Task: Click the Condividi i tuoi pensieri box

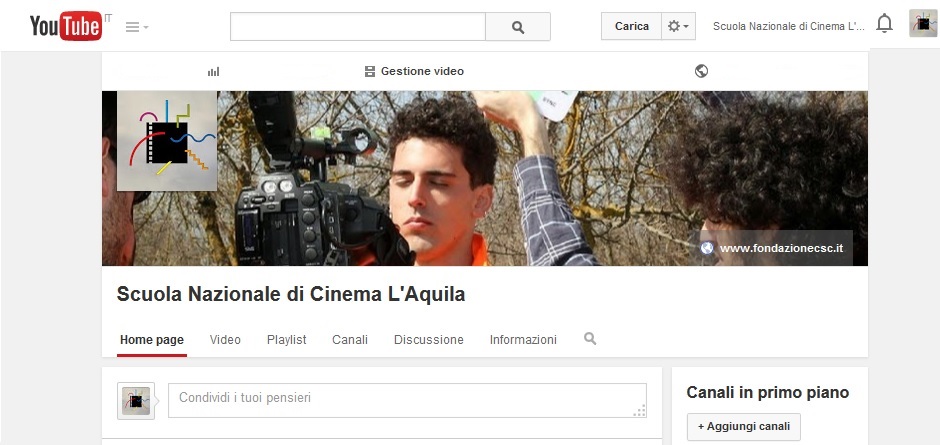Action: pos(408,398)
